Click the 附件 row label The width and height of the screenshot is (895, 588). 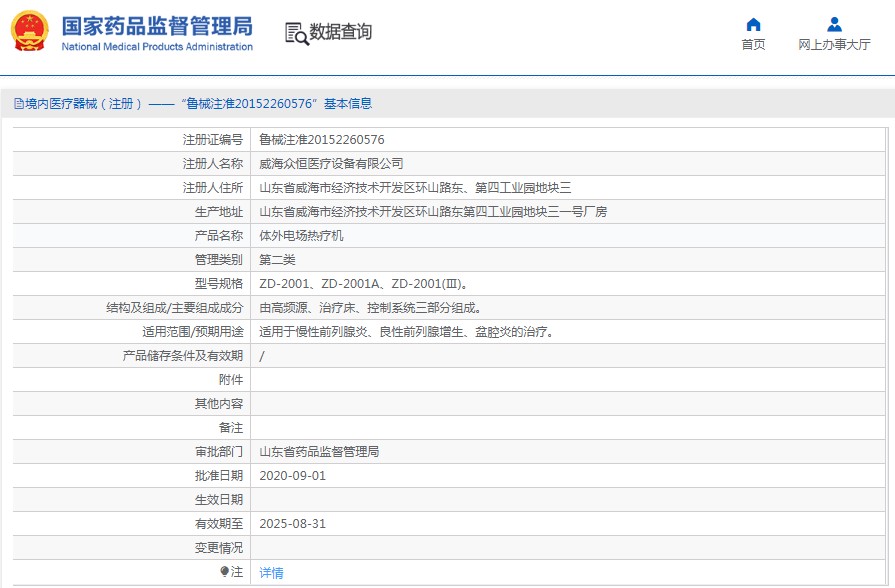point(231,380)
